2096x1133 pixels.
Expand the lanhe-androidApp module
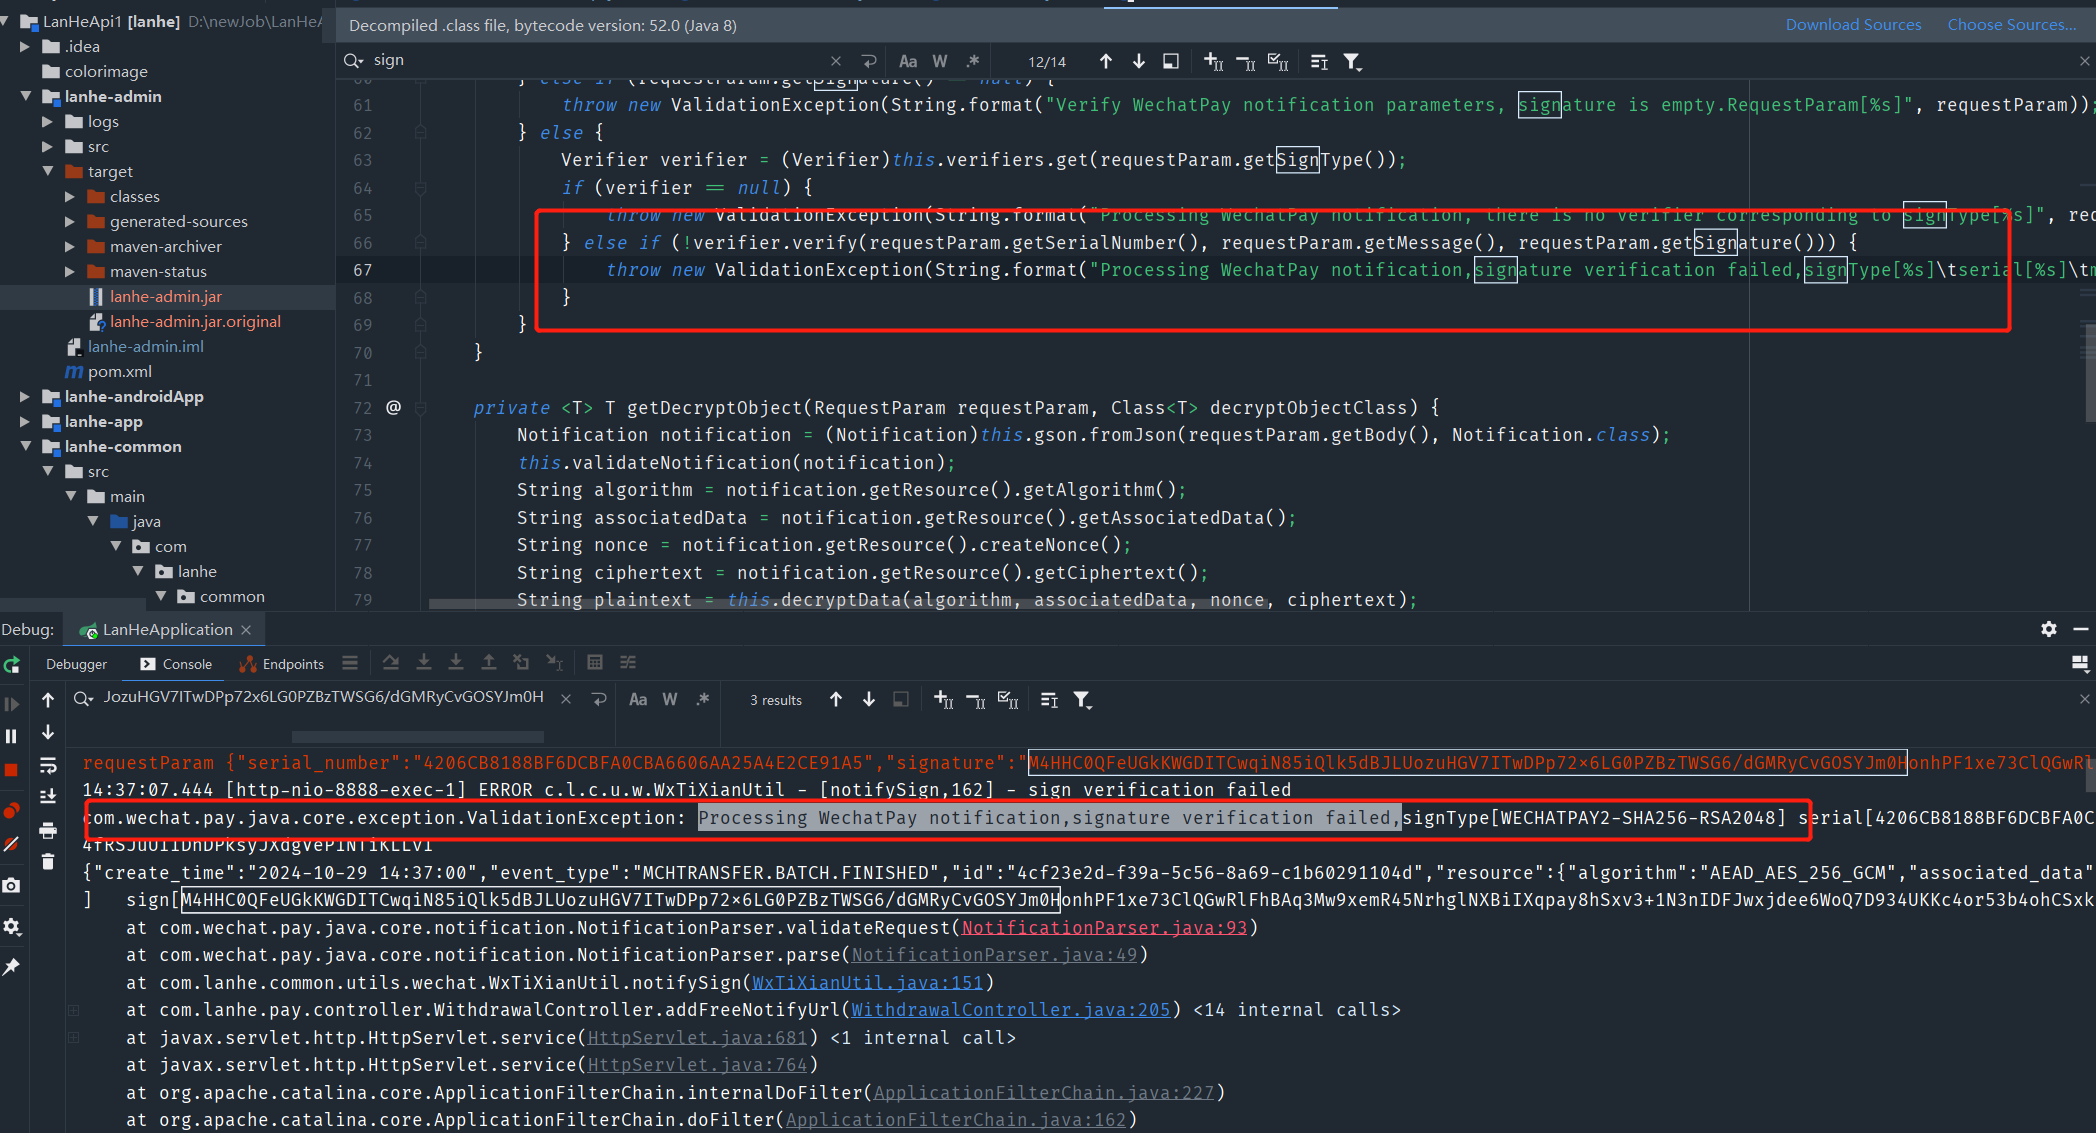click(25, 397)
